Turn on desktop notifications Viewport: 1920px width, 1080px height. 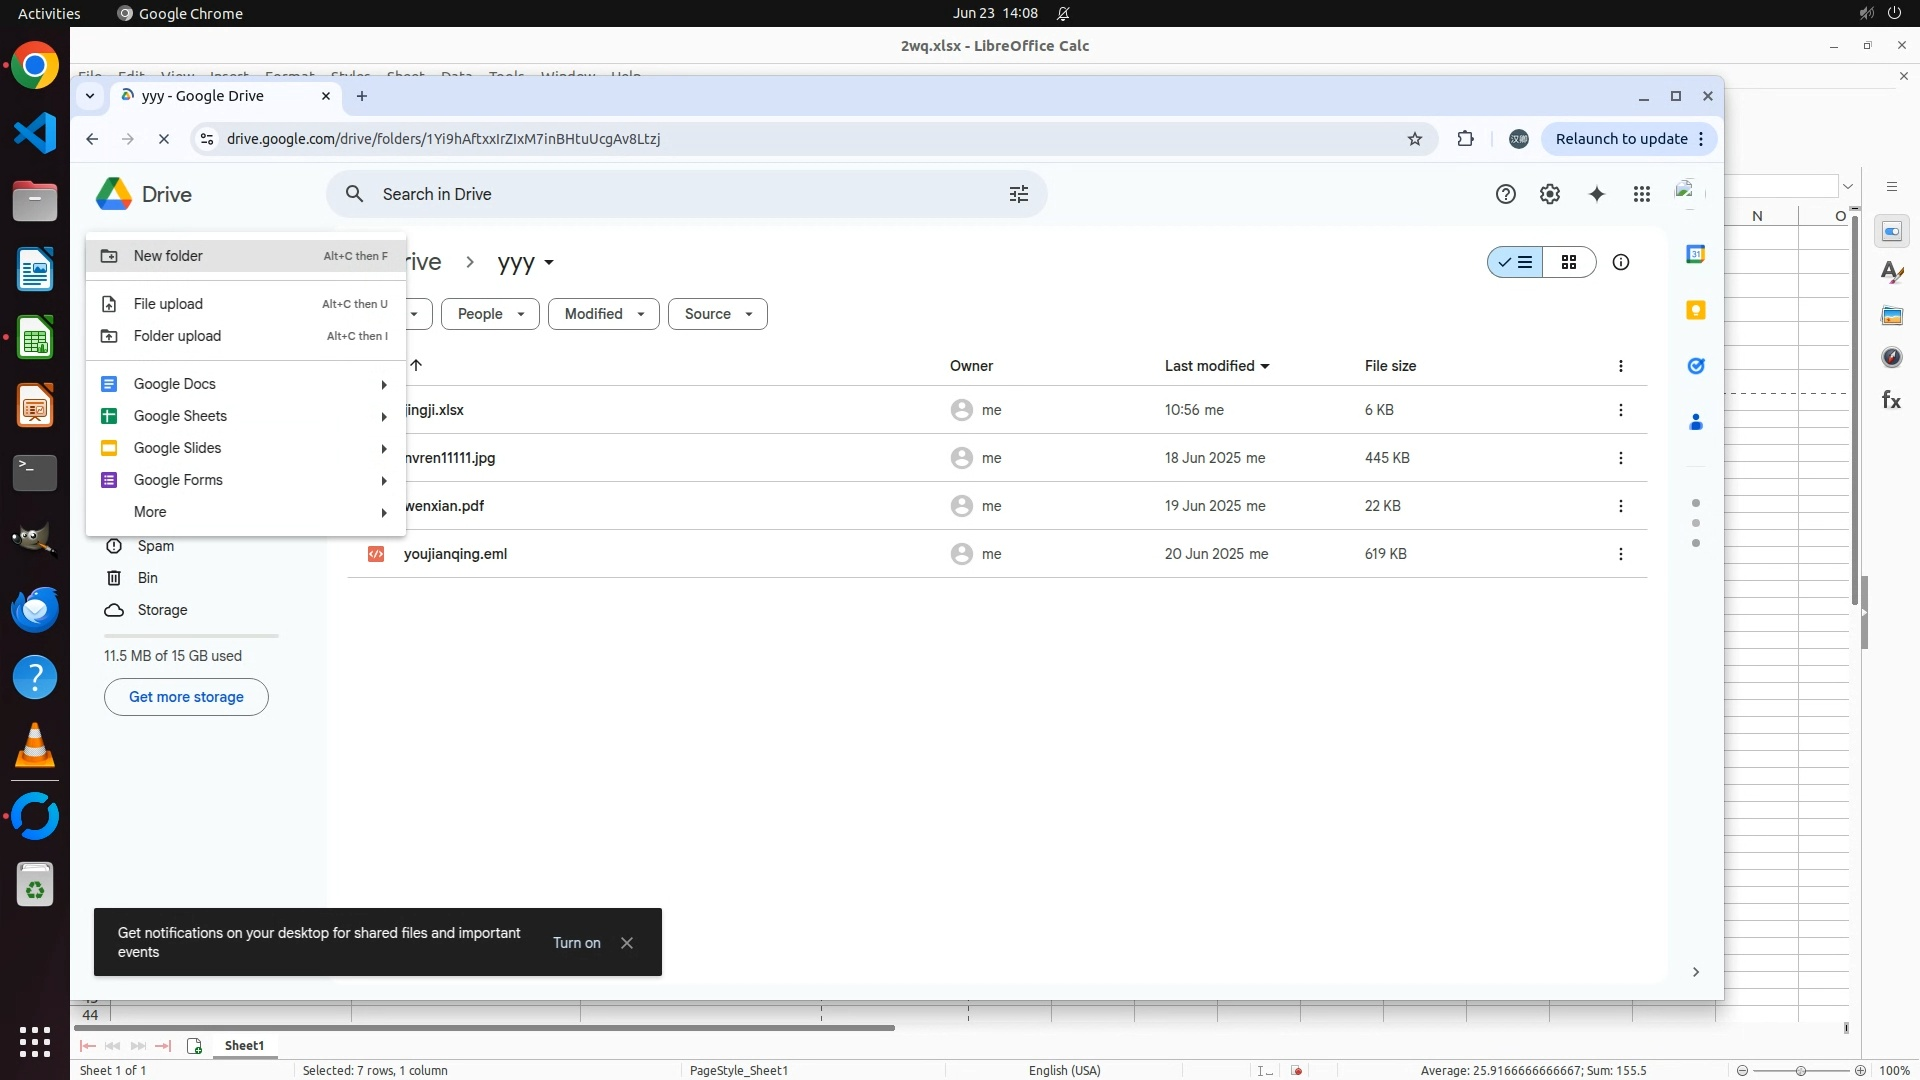pyautogui.click(x=576, y=943)
